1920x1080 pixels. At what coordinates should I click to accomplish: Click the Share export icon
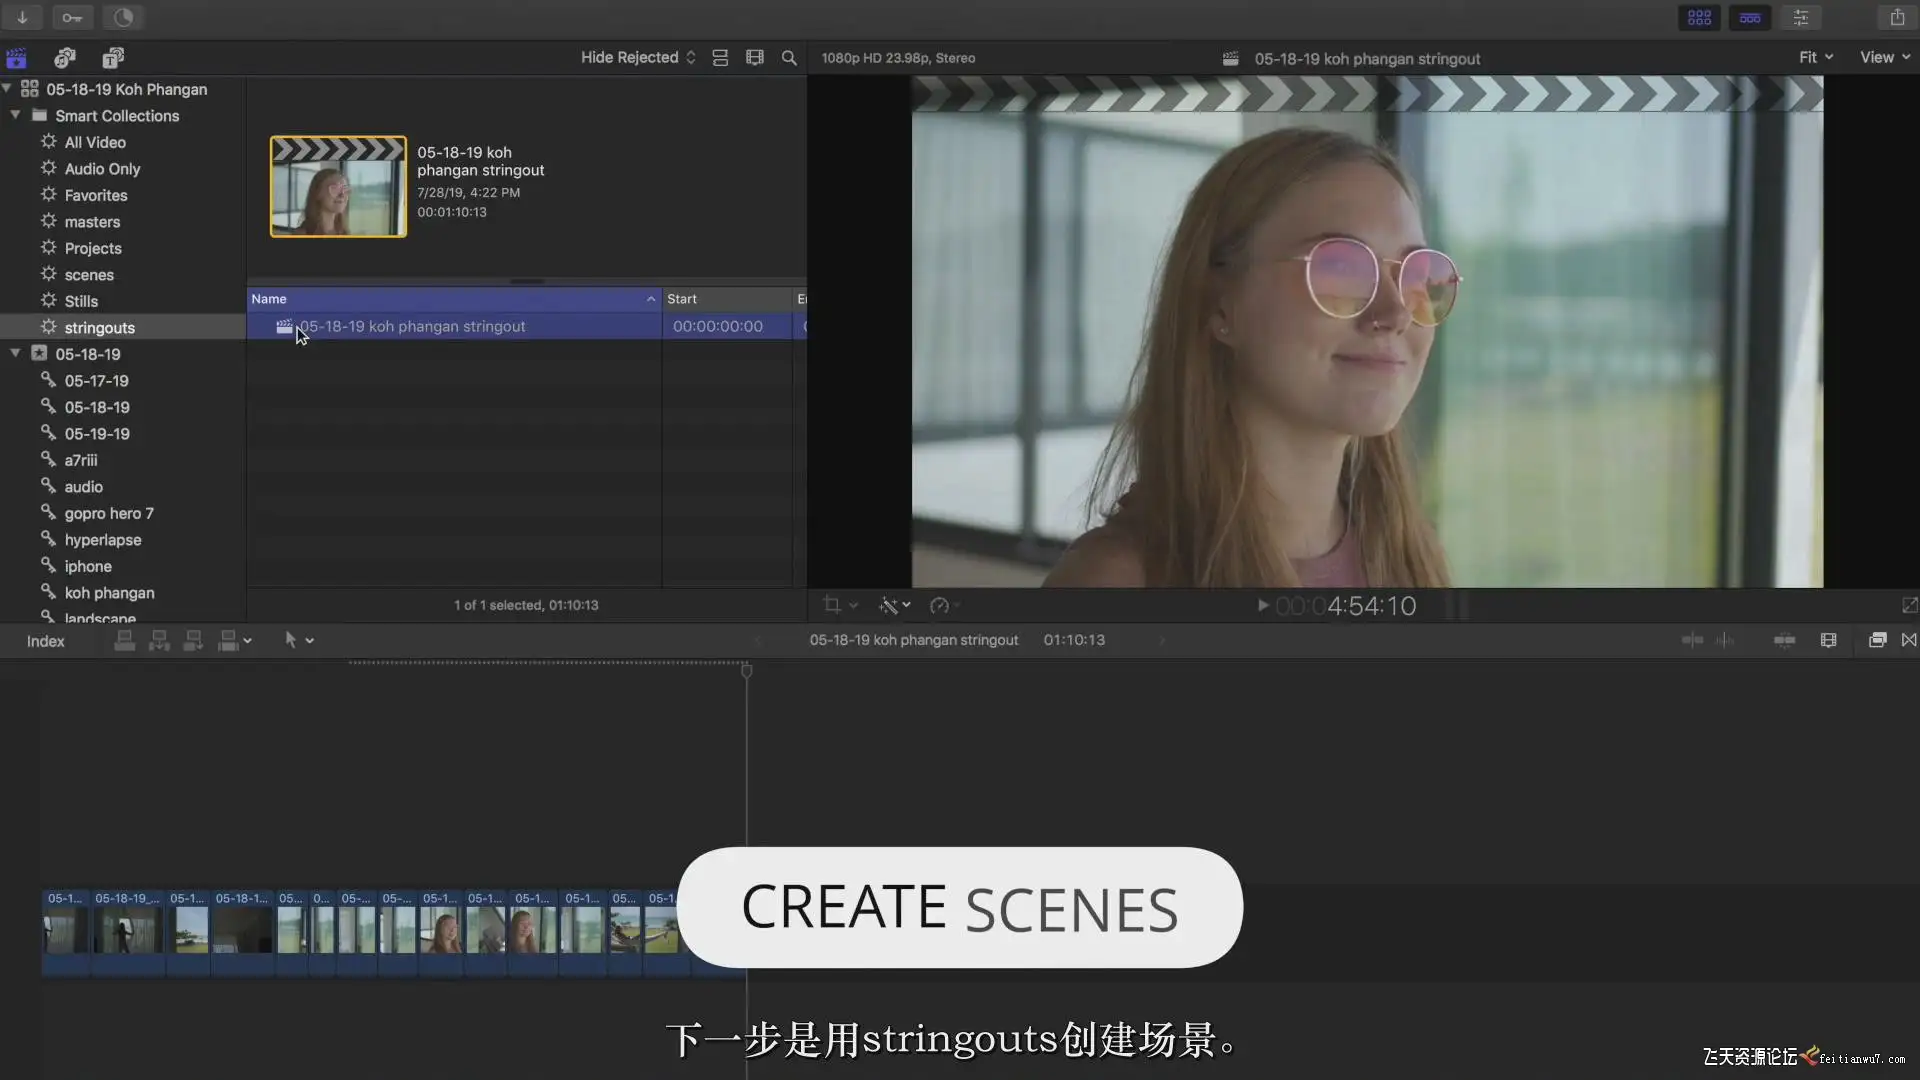(x=1897, y=17)
